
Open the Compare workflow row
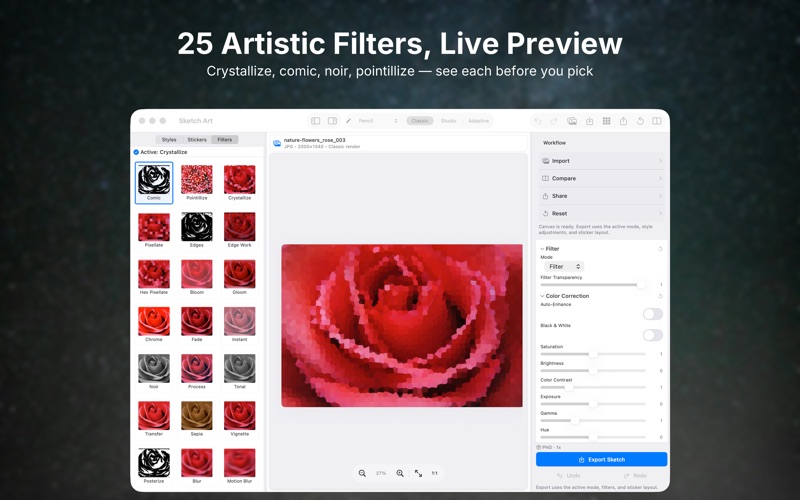click(602, 179)
